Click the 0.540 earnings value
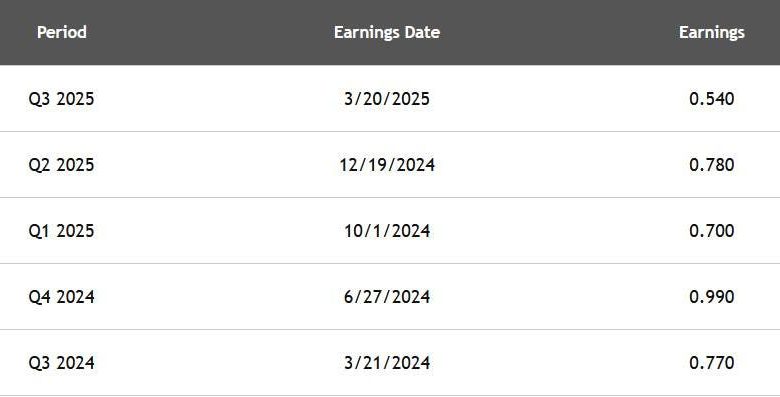The image size is (780, 397). click(711, 99)
